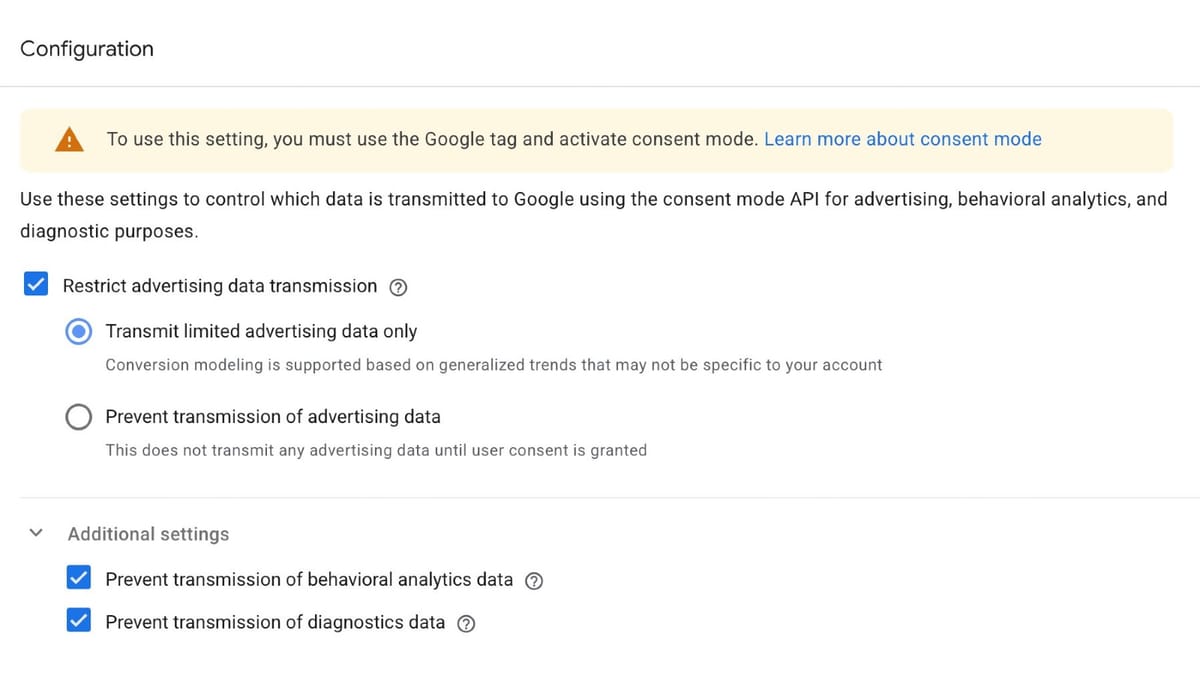Uncheck Restrict advertising data transmission

tap(36, 284)
